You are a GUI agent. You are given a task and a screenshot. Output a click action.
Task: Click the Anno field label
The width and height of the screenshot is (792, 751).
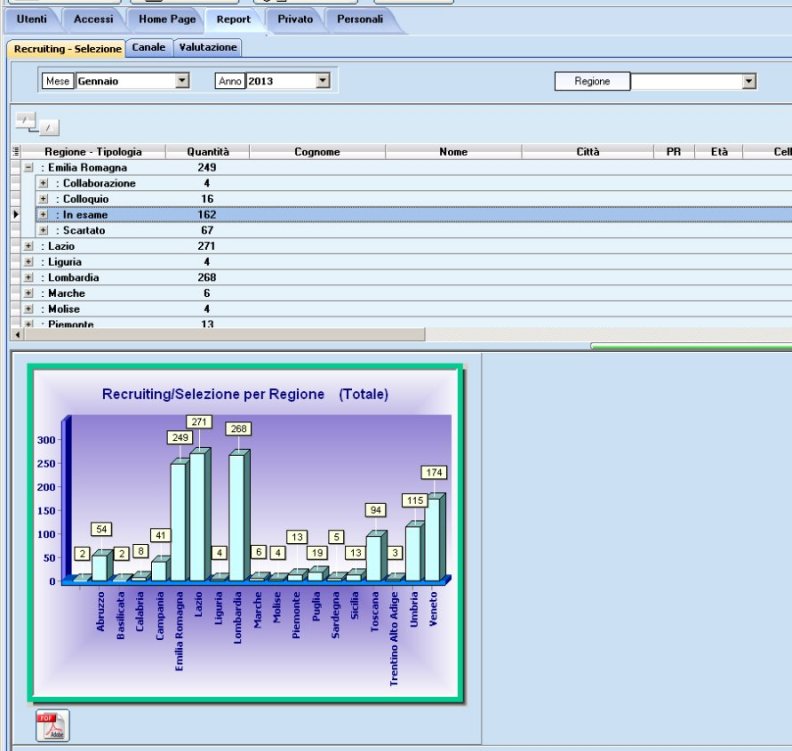(230, 81)
